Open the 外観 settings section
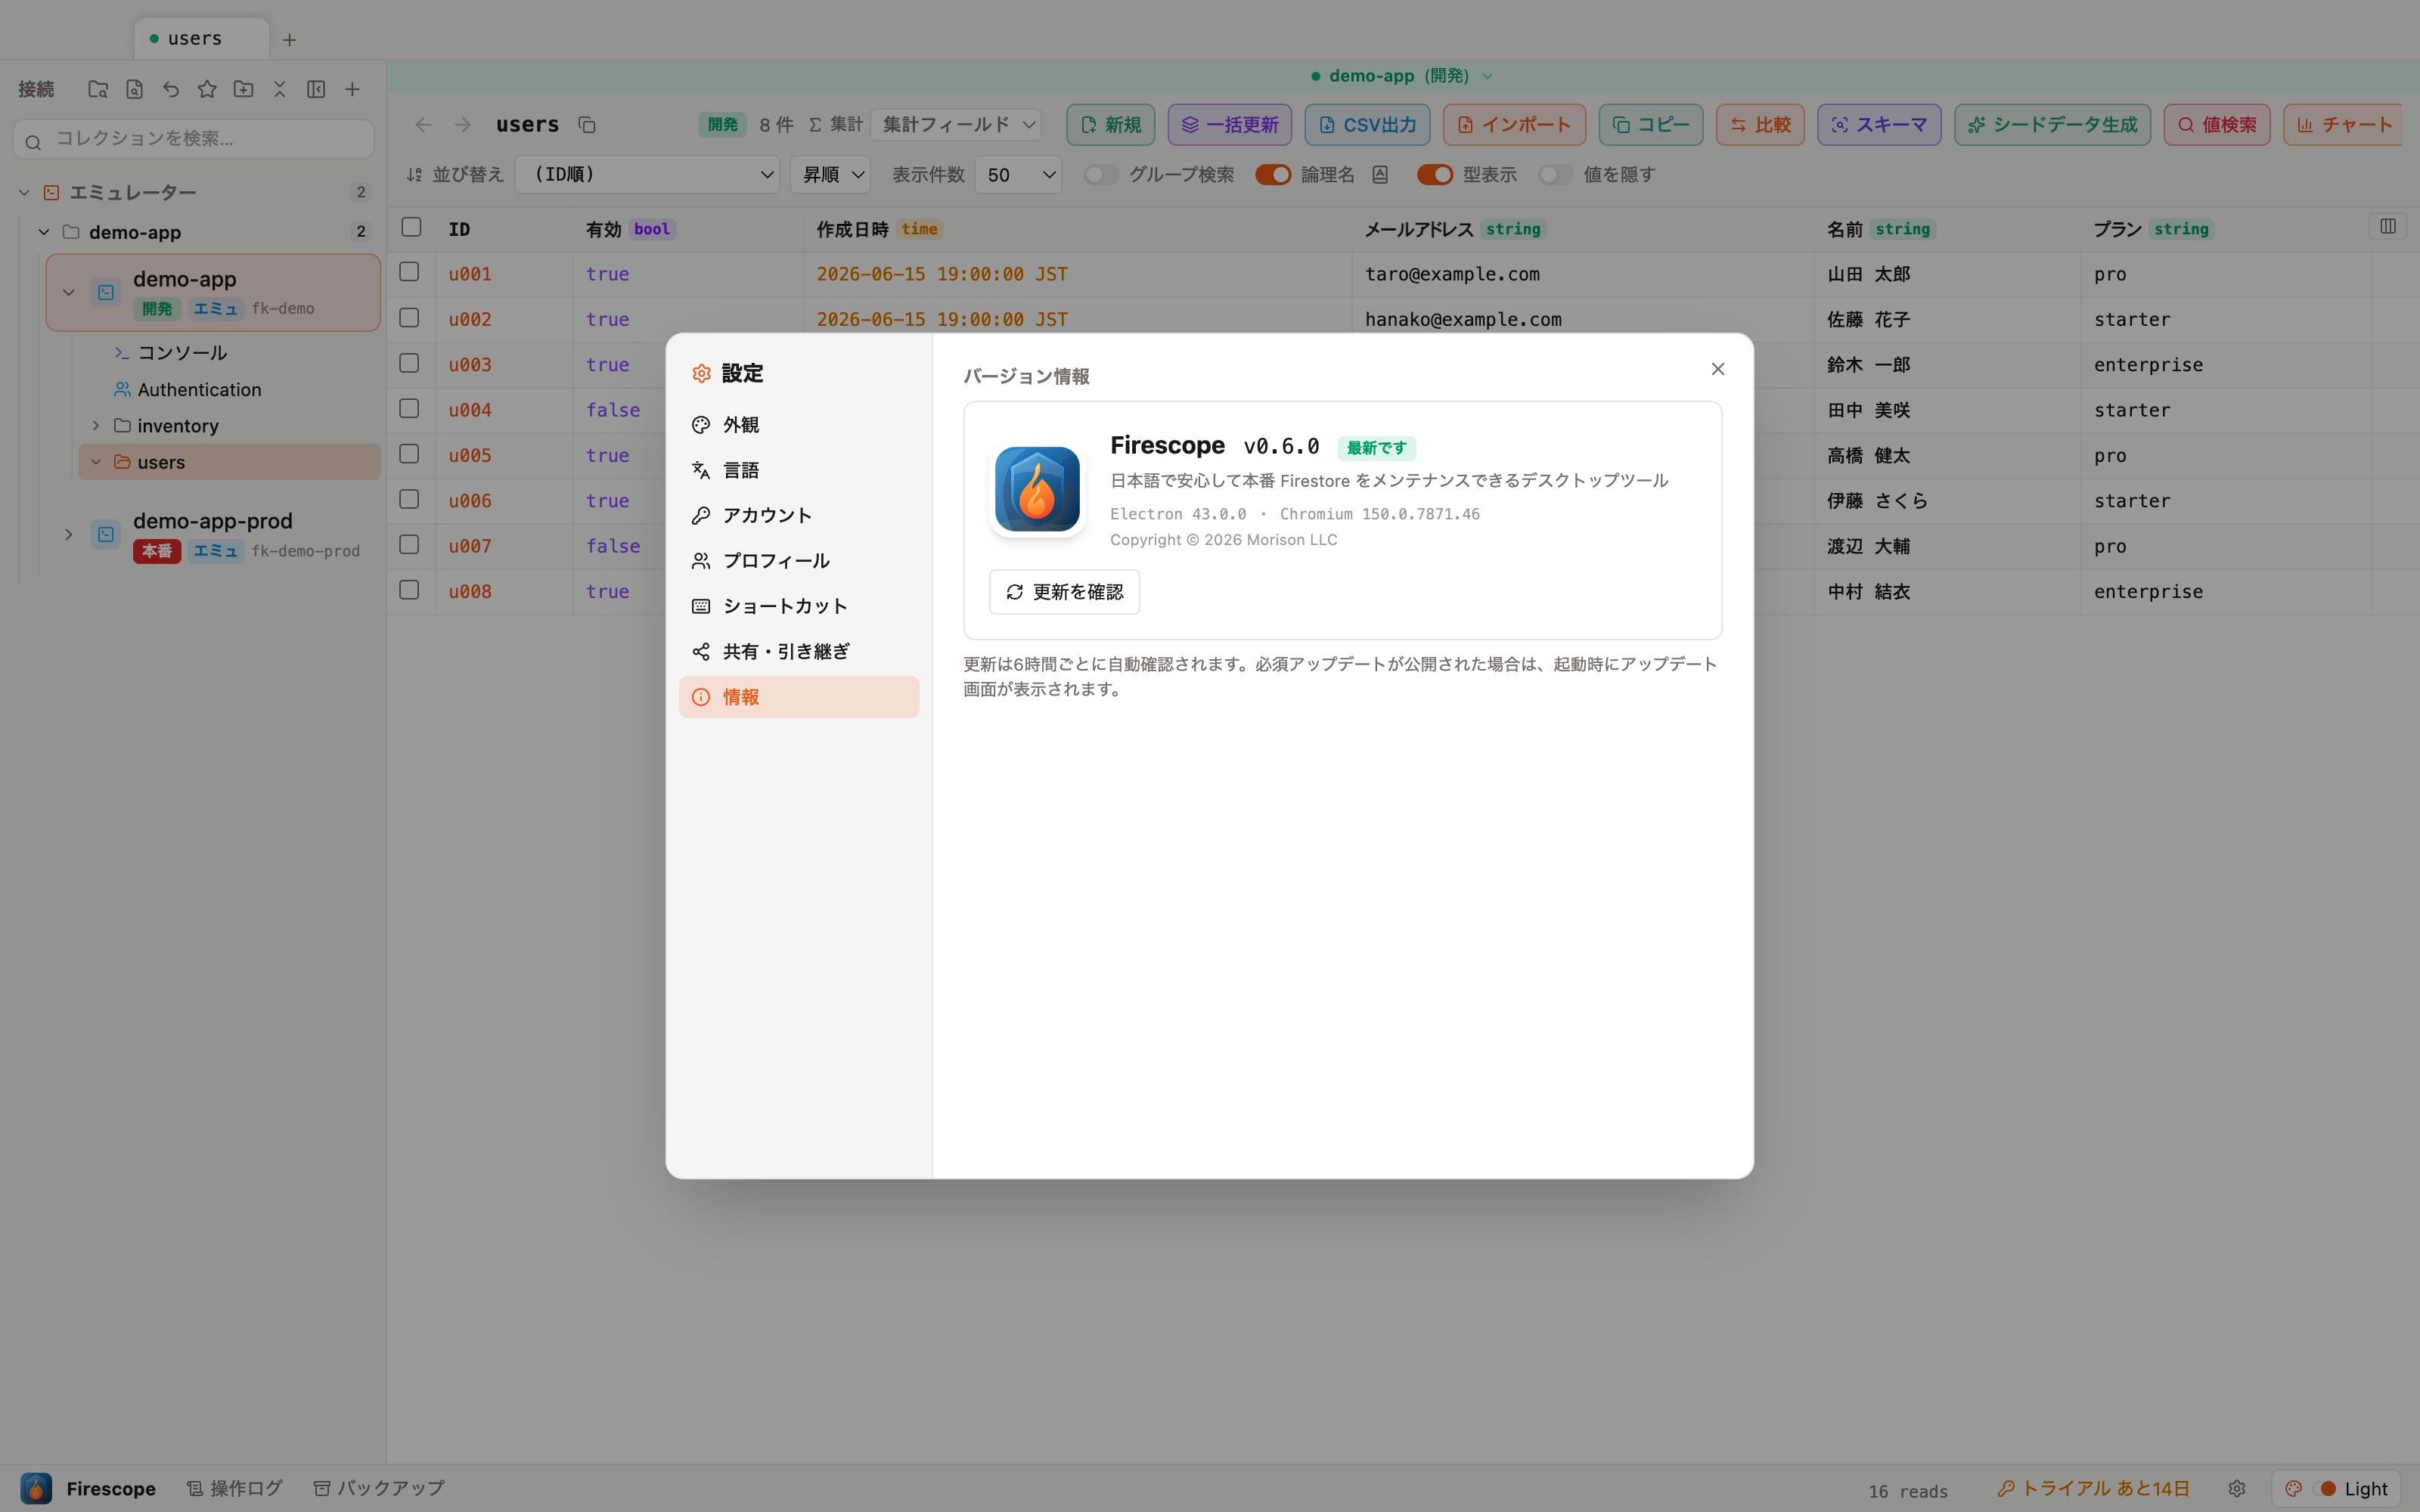Image resolution: width=2420 pixels, height=1512 pixels. click(799, 425)
